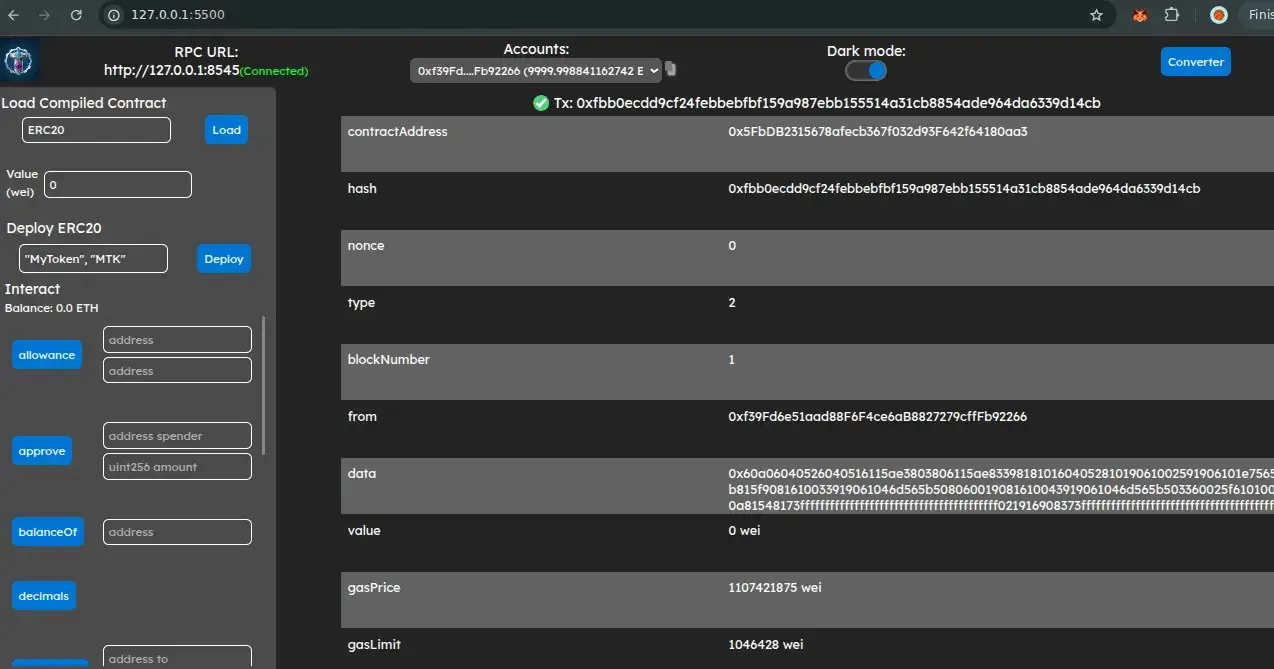Click the approve function button

(41, 450)
